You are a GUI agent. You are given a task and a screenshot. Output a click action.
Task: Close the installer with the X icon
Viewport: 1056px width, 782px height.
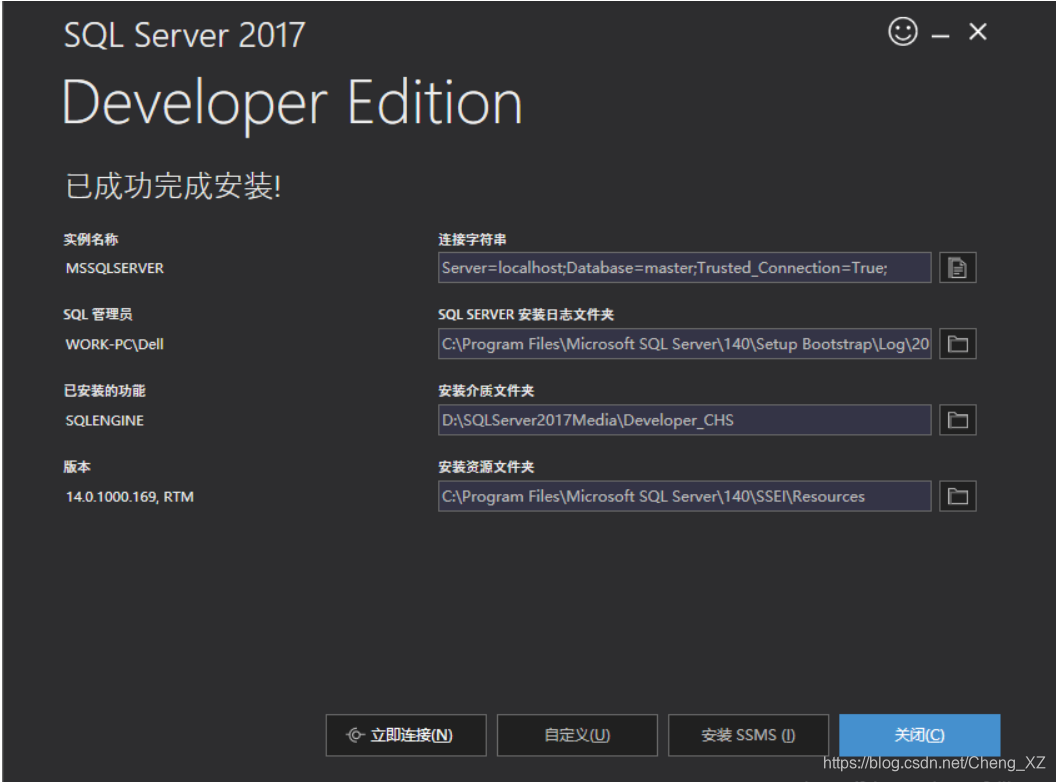(978, 32)
